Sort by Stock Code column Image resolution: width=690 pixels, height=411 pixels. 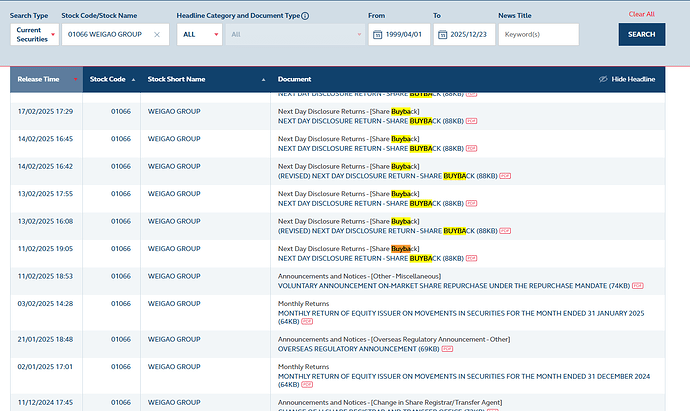[112, 79]
